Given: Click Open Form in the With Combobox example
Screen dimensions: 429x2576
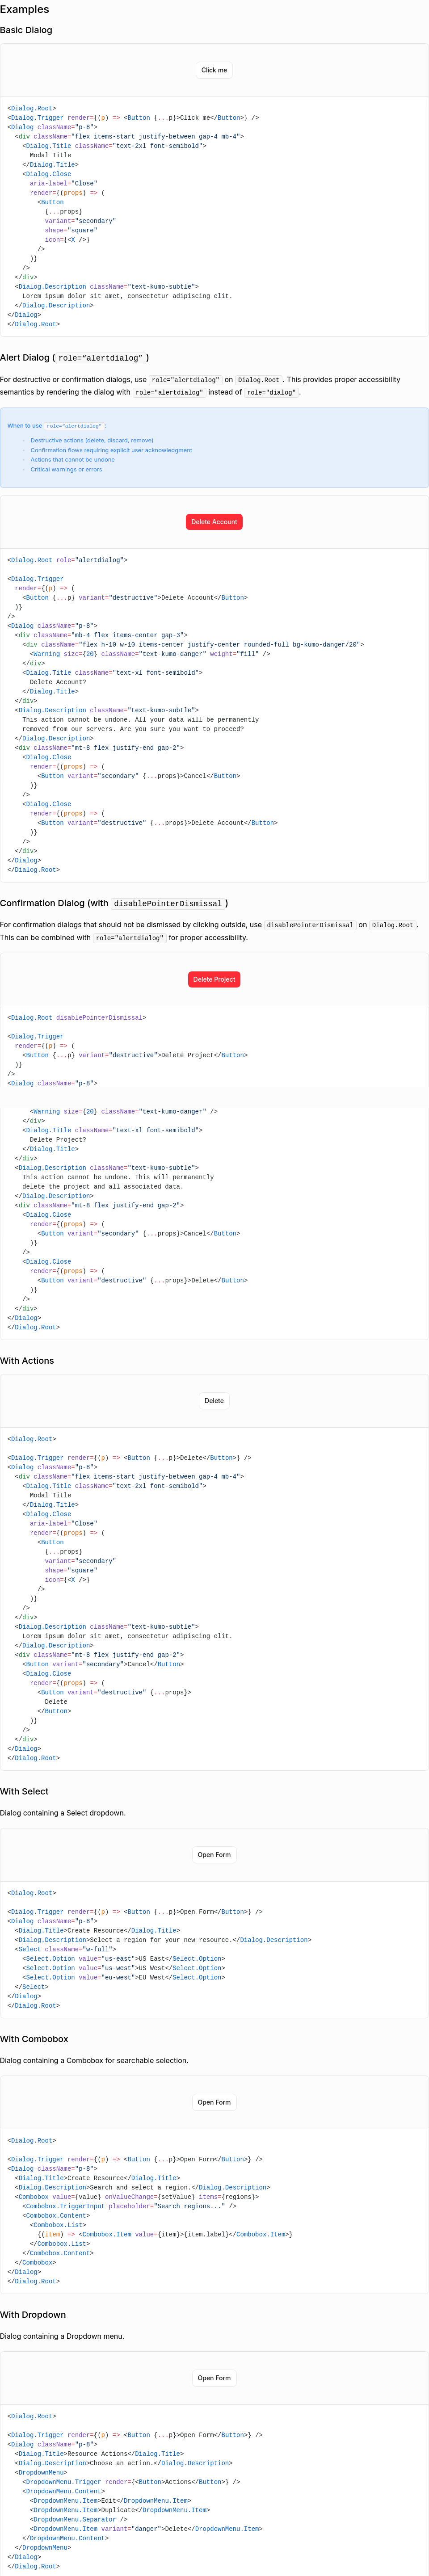Looking at the screenshot, I should point(214,2102).
